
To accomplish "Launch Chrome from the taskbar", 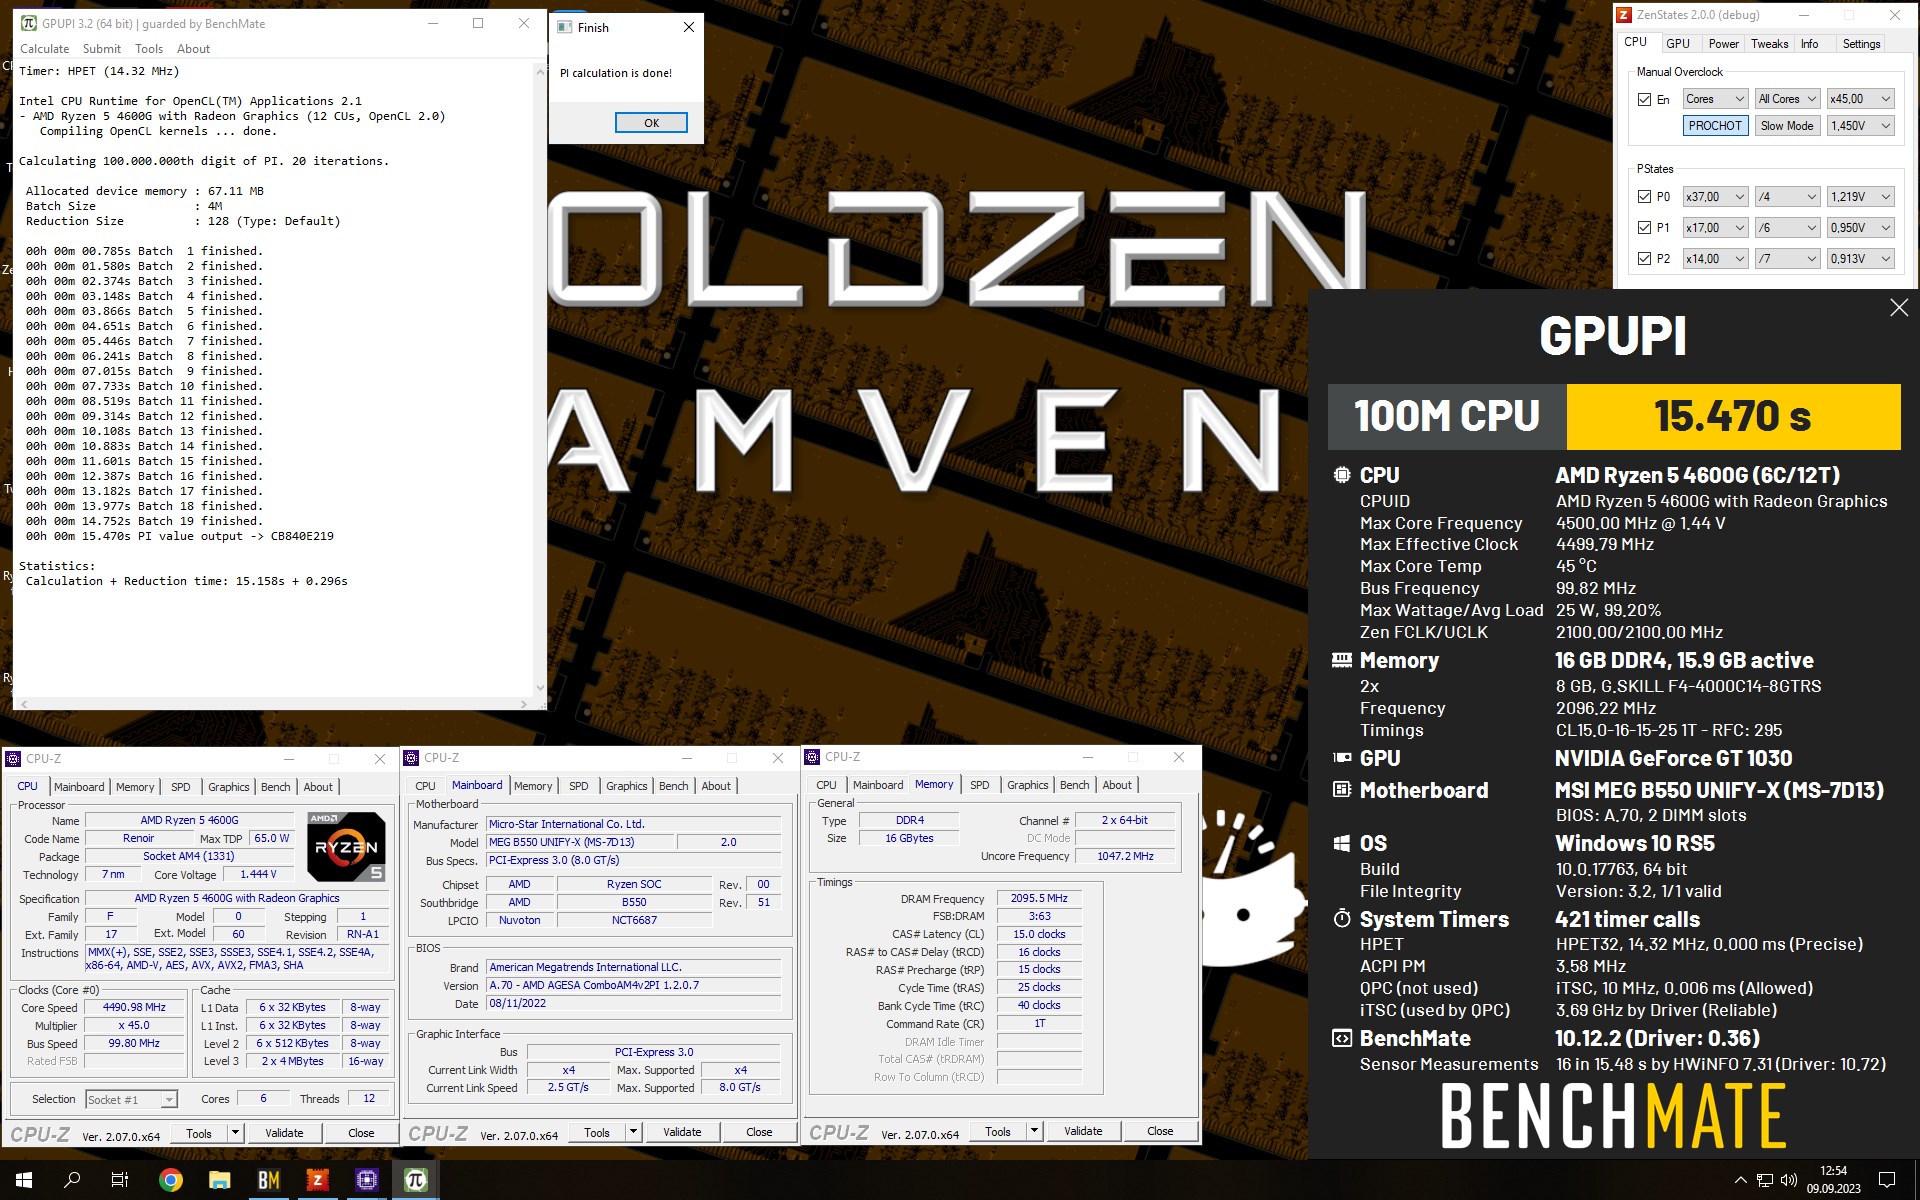I will [x=171, y=1180].
